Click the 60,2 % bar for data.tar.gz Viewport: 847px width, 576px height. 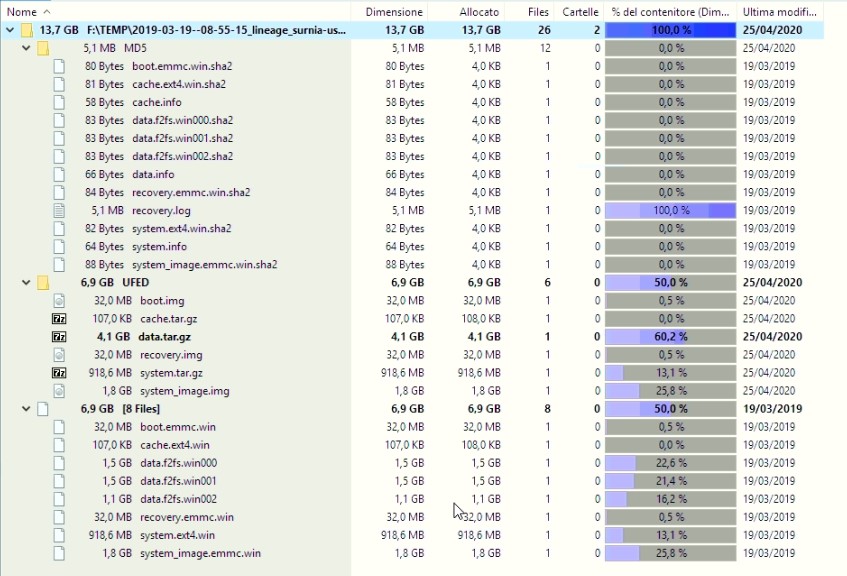(670, 337)
